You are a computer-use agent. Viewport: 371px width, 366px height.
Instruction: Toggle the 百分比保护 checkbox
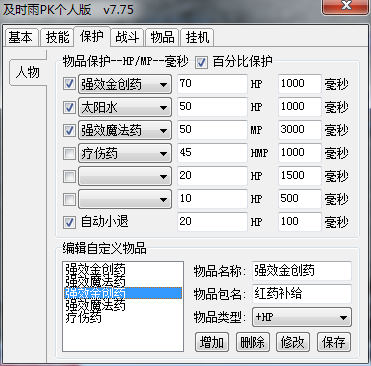(x=201, y=62)
